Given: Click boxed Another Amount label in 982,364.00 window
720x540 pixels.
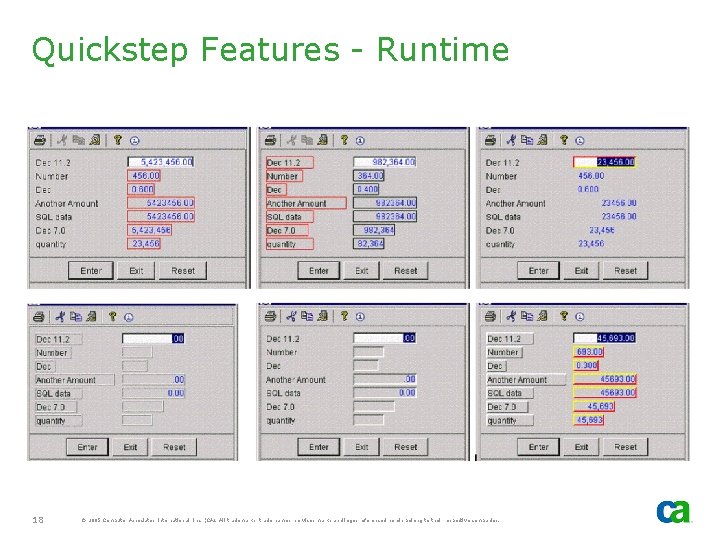Looking at the screenshot, I should [x=306, y=203].
